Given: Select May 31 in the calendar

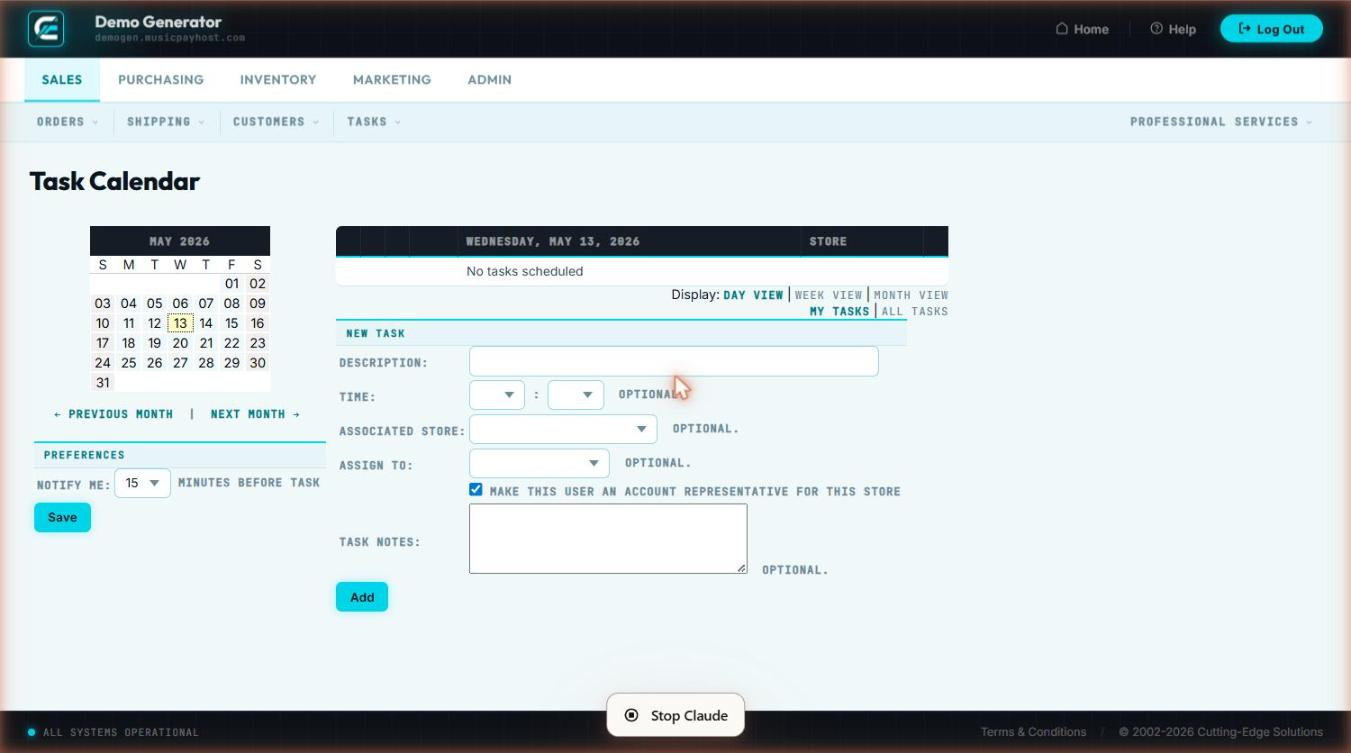Looking at the screenshot, I should pyautogui.click(x=103, y=383).
